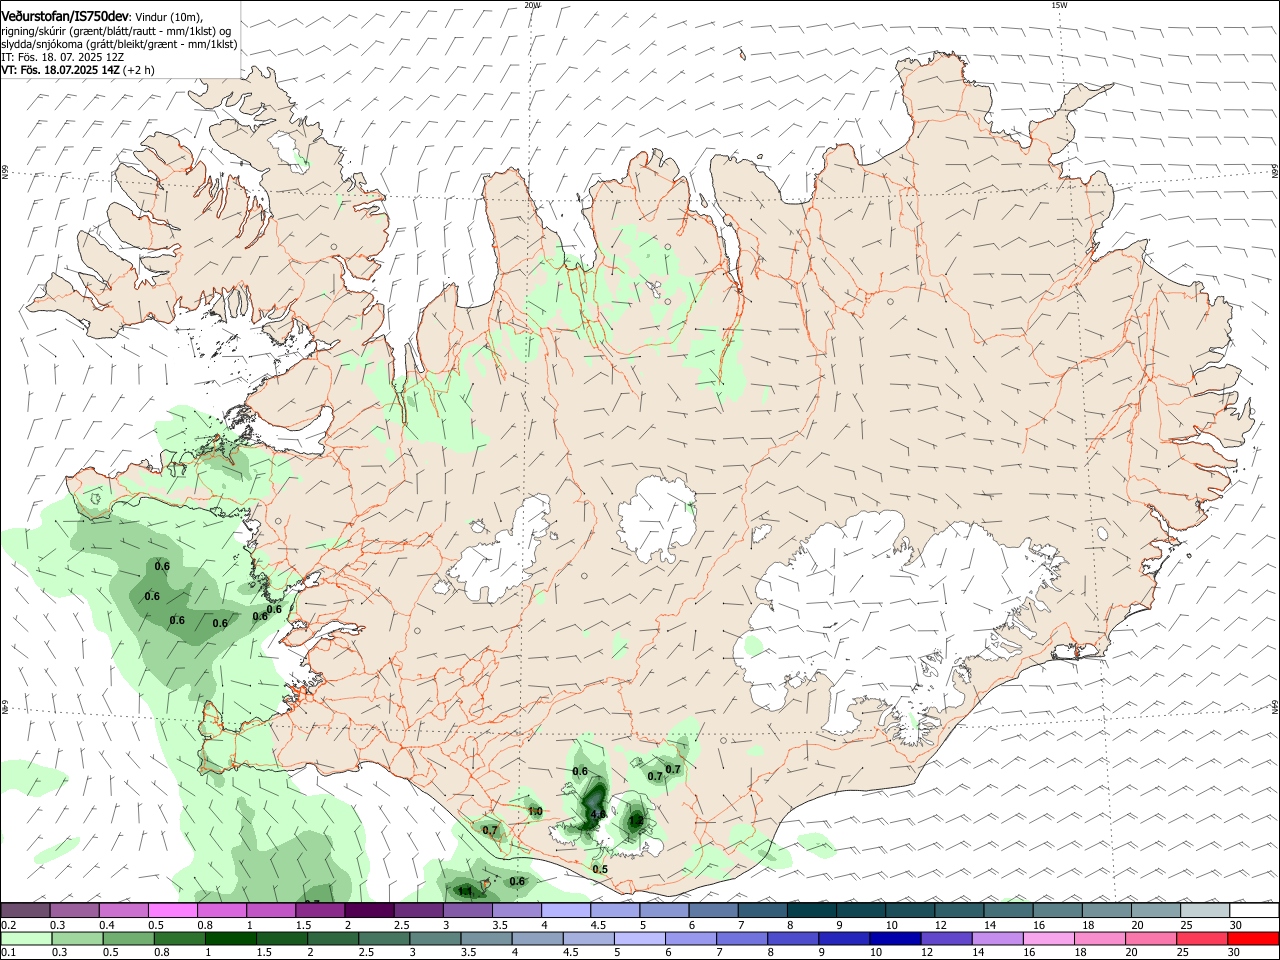Select the orchid 0.4 swatch in snow legend
1280x960 pixels.
124,910
